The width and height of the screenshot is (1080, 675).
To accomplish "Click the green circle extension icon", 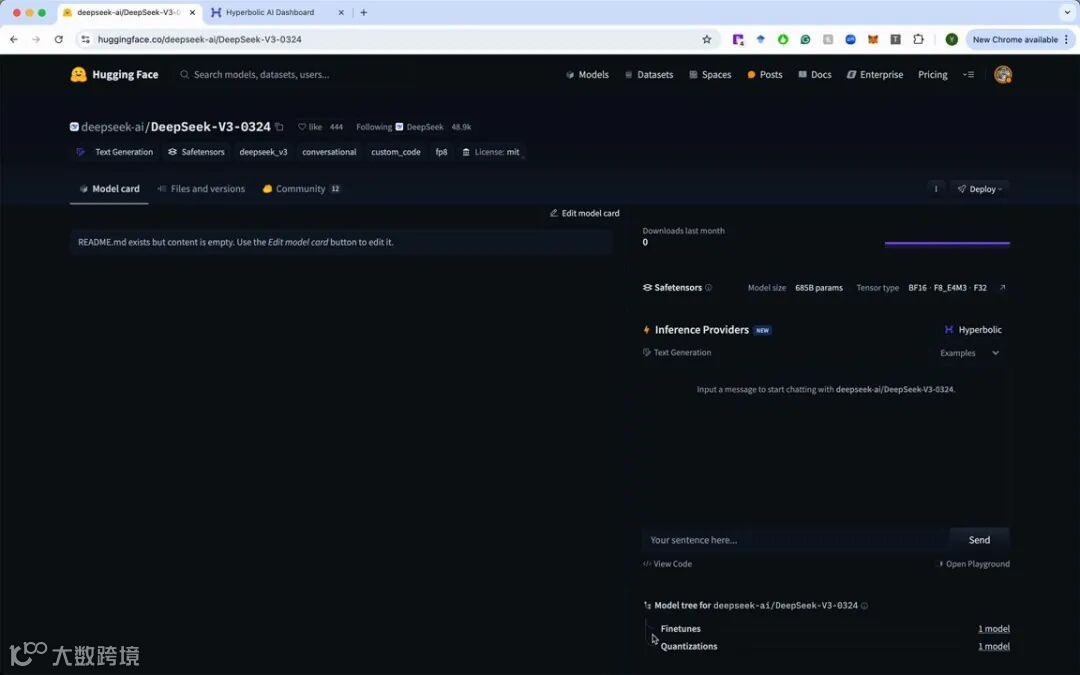I will 782,39.
